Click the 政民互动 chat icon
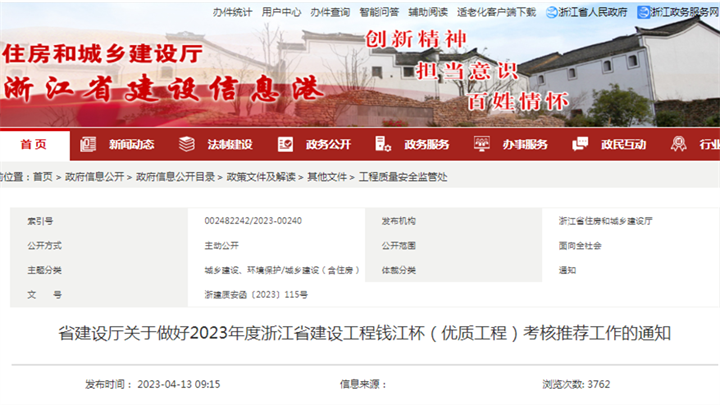The image size is (720, 405). [580, 144]
